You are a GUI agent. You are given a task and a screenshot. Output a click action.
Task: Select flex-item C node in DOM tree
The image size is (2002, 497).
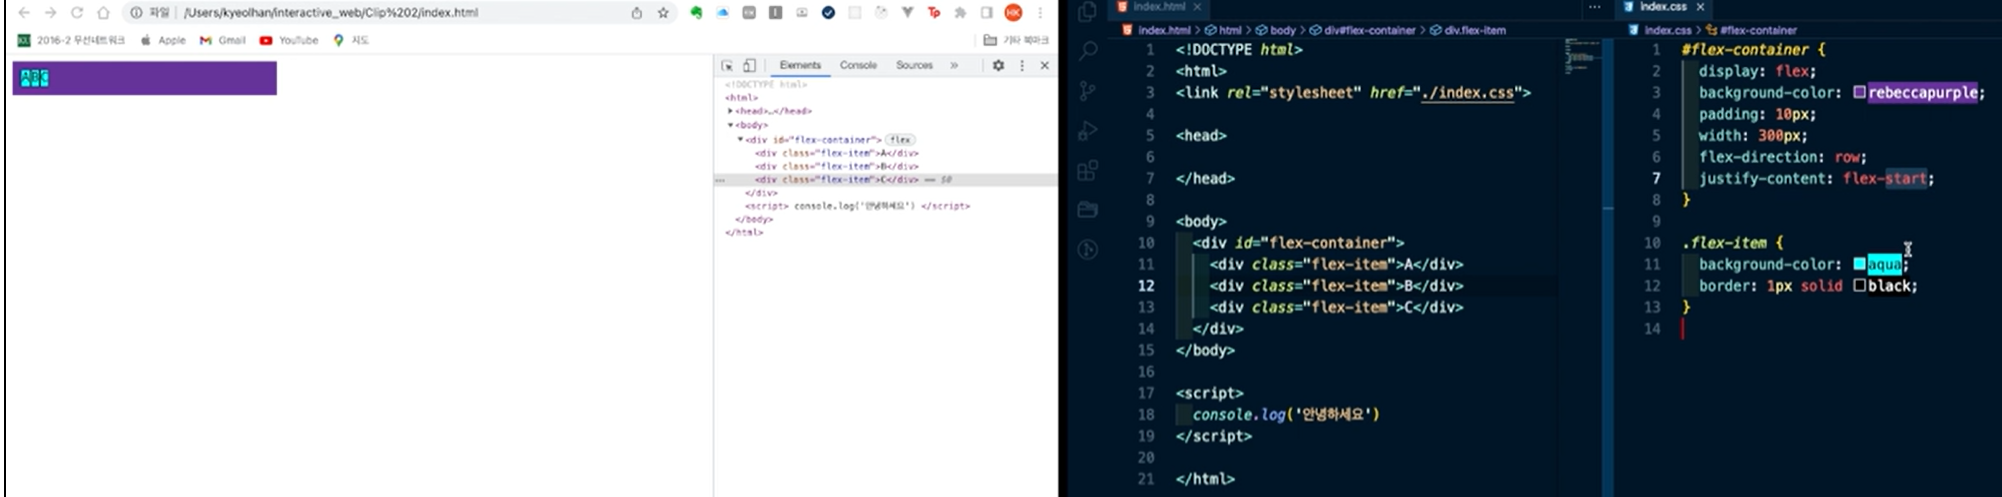click(x=836, y=180)
